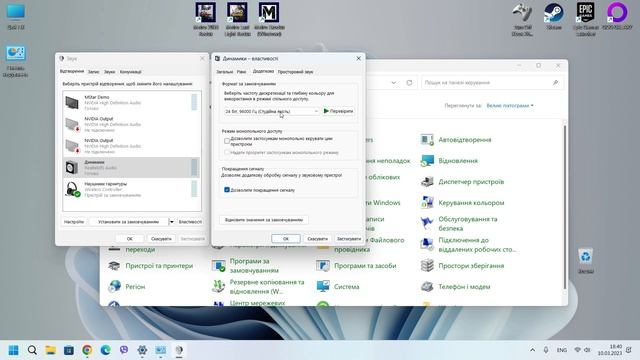Screen dimensions: 640x360
Task: Switch to the Рівні tab in speaker properties
Action: coord(241,71)
